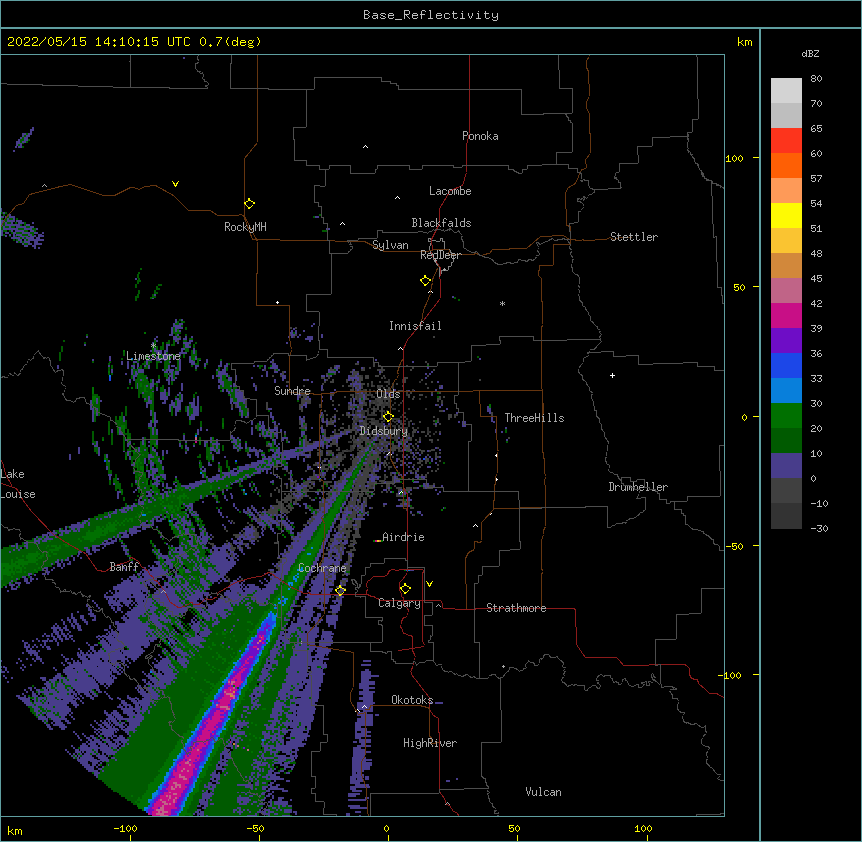Click the yellow V marker east of Calgary
Screen dimensions: 862x842
(x=429, y=584)
